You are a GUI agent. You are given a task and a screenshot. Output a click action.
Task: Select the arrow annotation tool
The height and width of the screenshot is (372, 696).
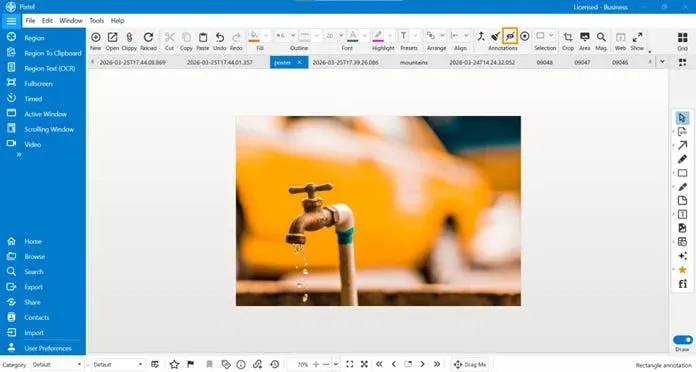(682, 145)
